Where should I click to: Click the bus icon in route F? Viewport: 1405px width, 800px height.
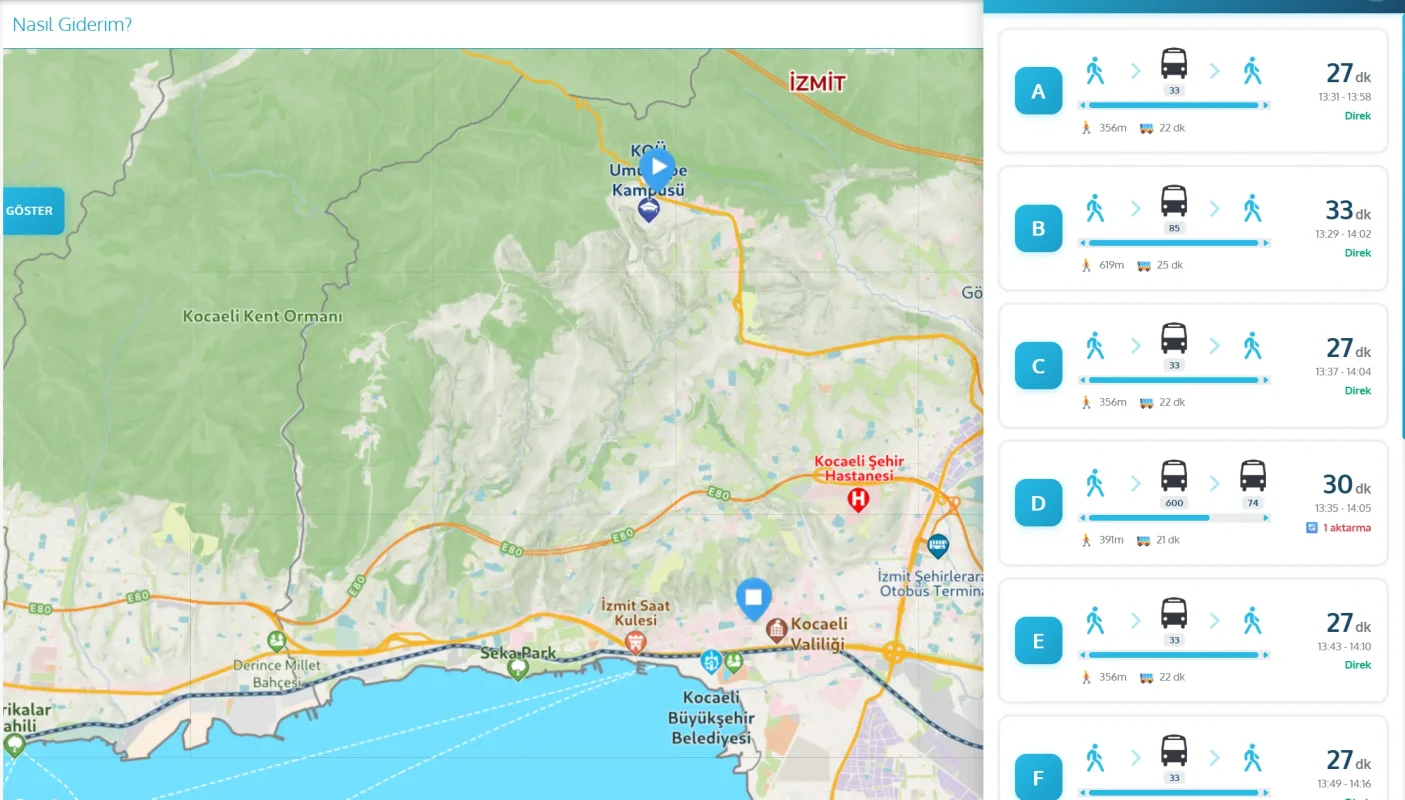click(1174, 751)
